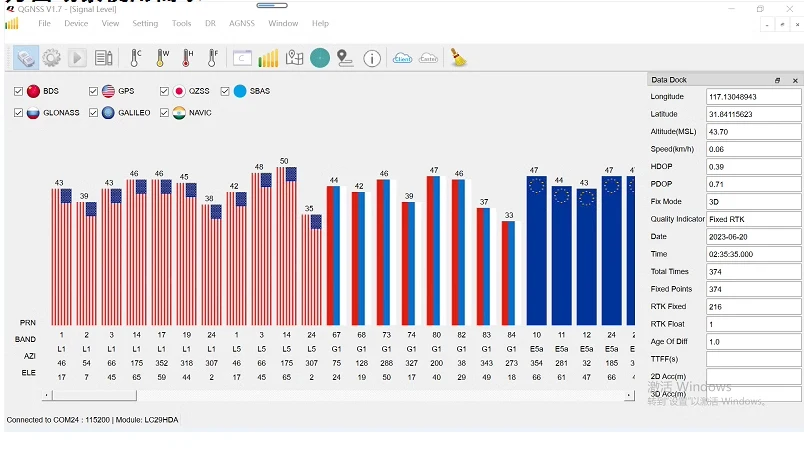Viewport: 804px width, 453px height.
Task: Expand the Window menu
Action: click(283, 23)
